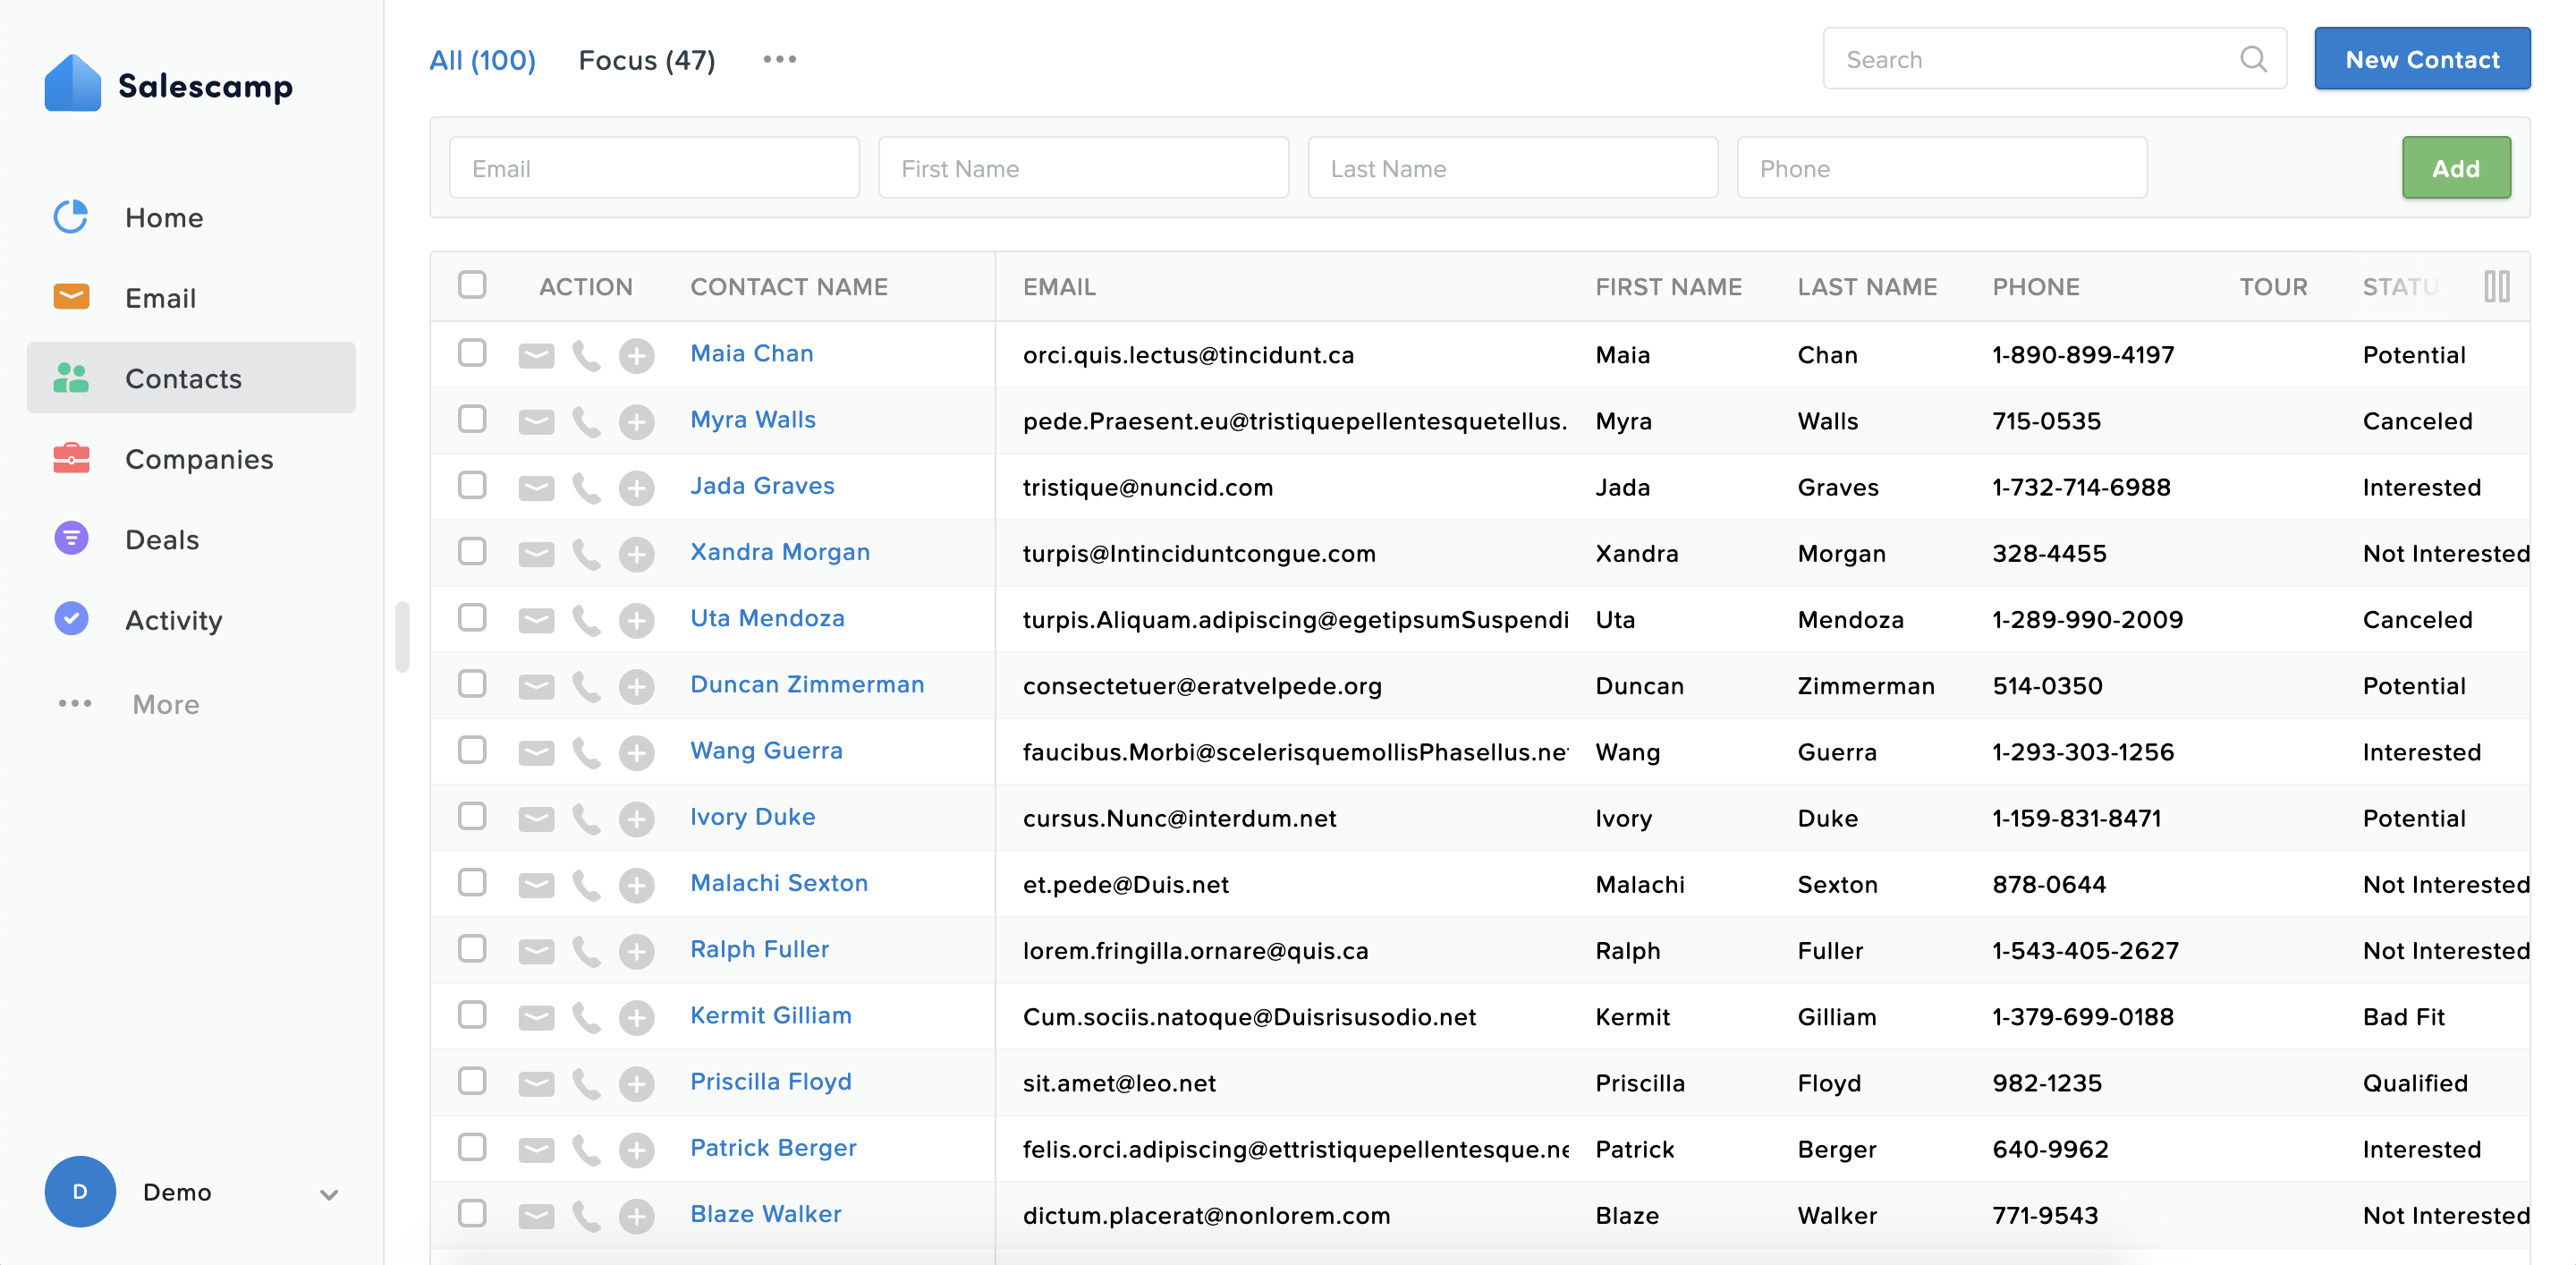Switch to the Focus (47) tab
Screen dimensions: 2576x1265
(x=646, y=60)
